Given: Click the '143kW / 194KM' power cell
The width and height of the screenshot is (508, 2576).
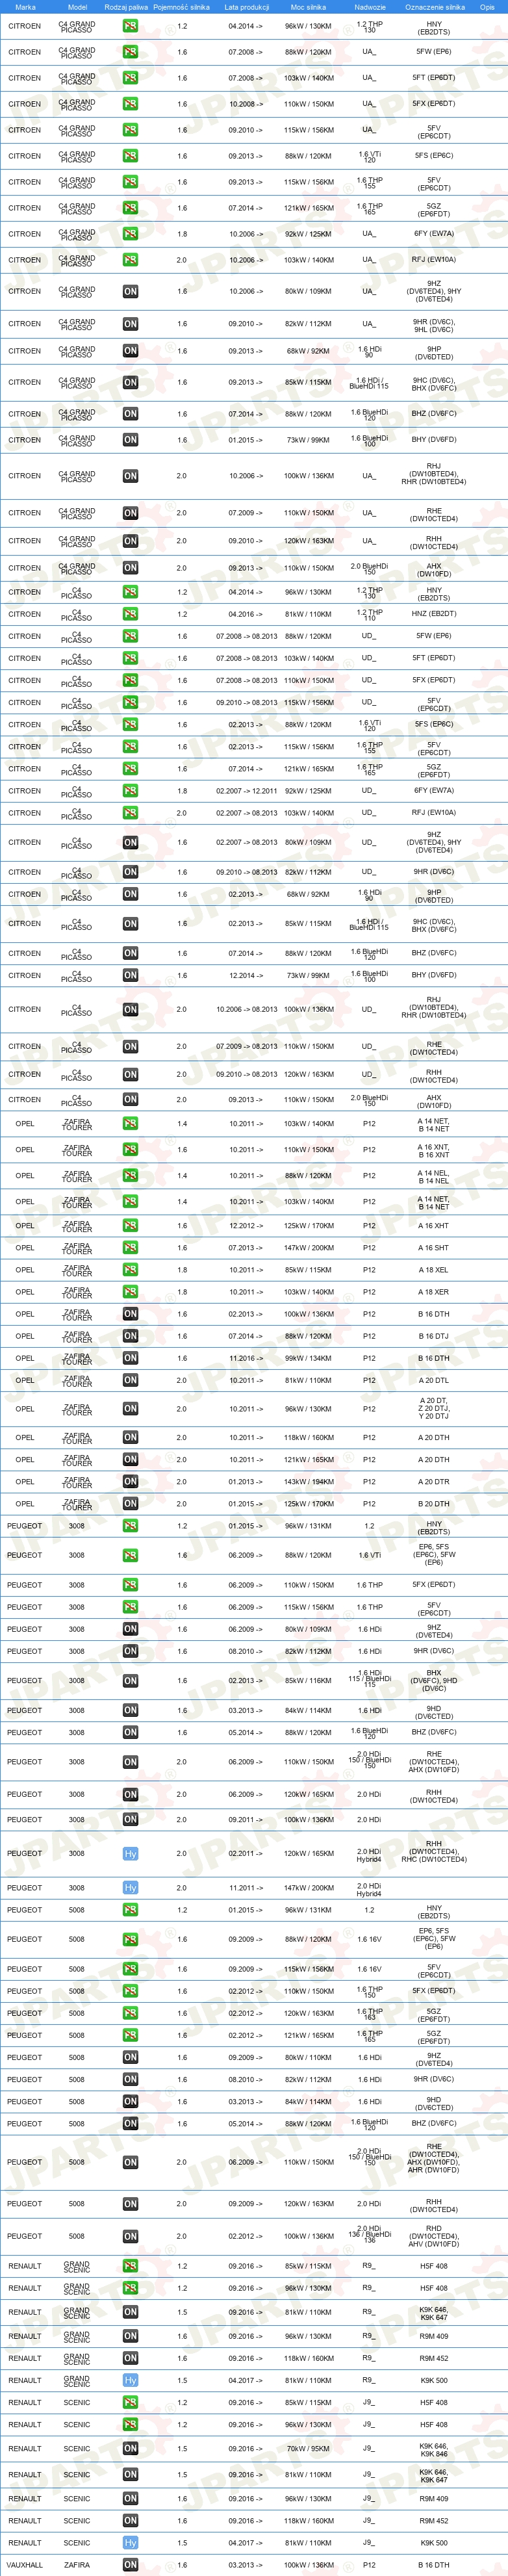Looking at the screenshot, I should 308,1482.
